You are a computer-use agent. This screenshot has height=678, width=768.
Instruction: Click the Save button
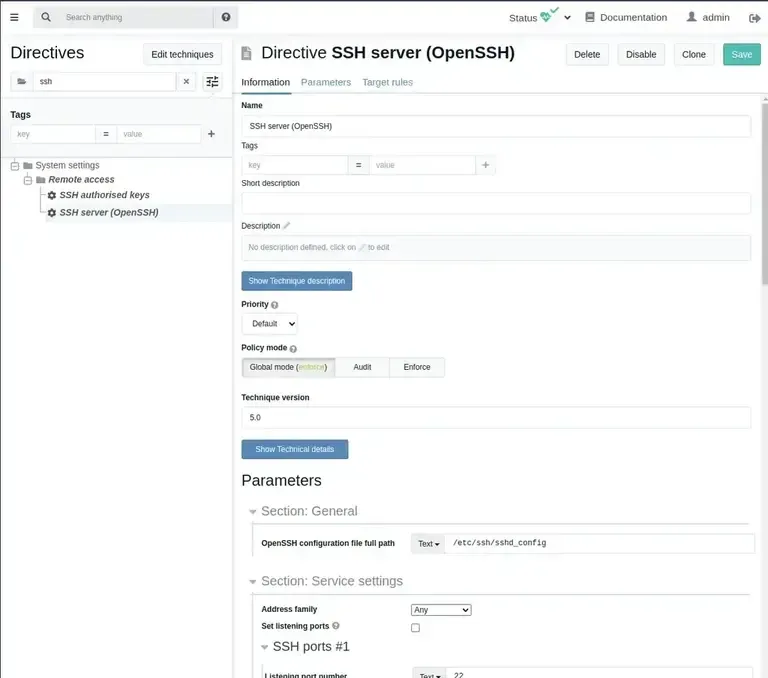742,54
